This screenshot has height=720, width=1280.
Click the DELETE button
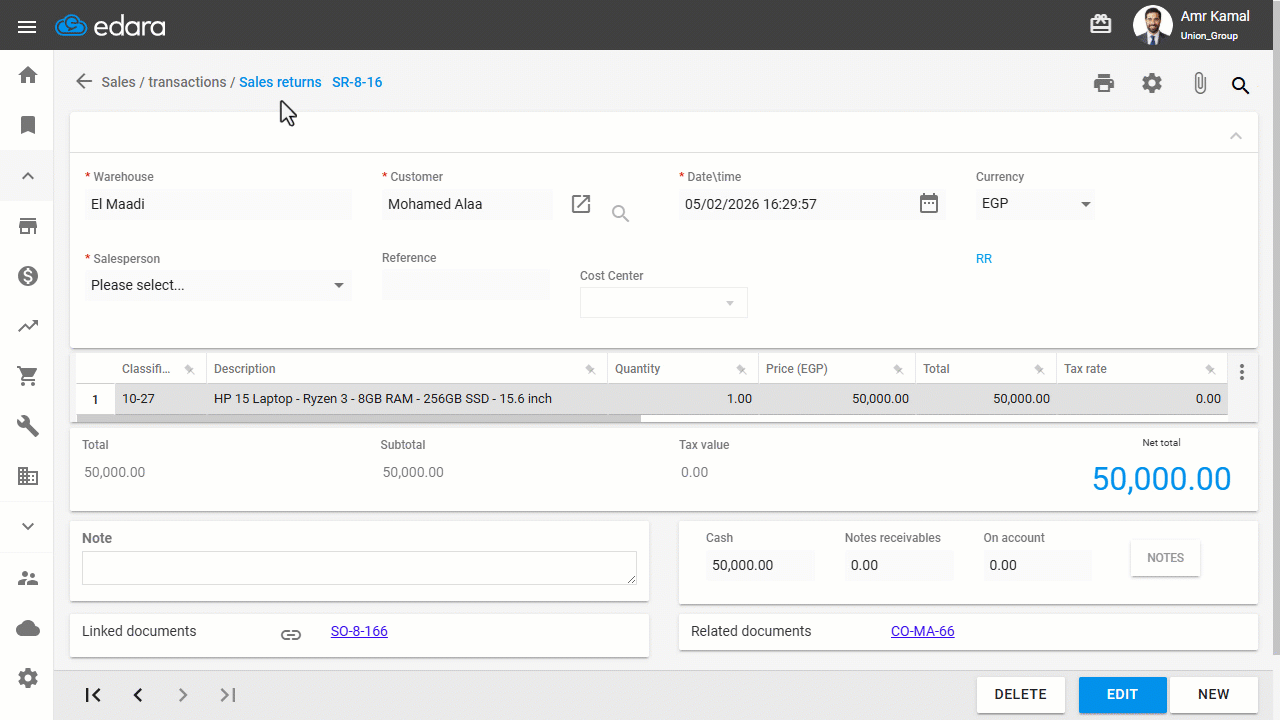point(1021,694)
